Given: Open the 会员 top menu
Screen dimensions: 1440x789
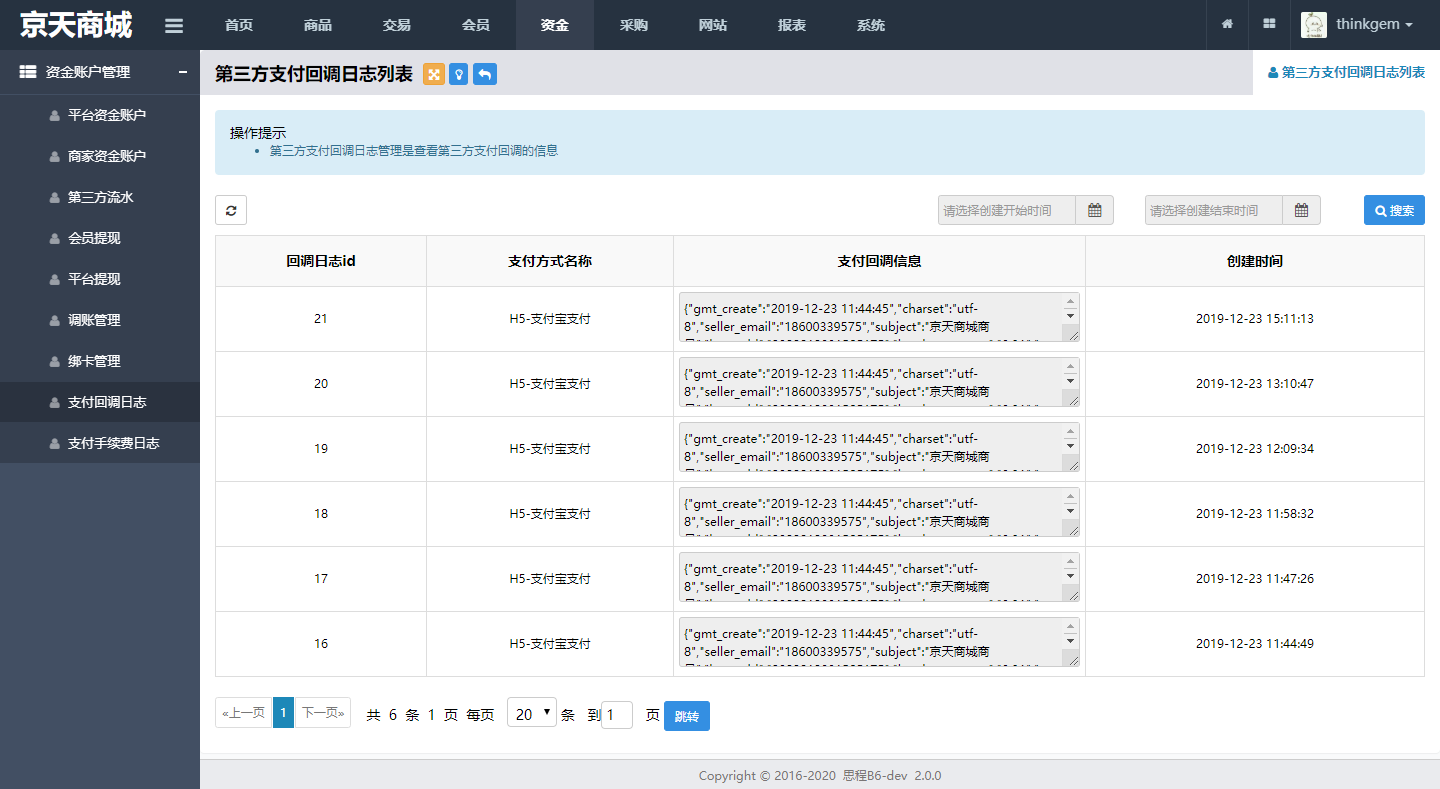Looking at the screenshot, I should point(476,25).
